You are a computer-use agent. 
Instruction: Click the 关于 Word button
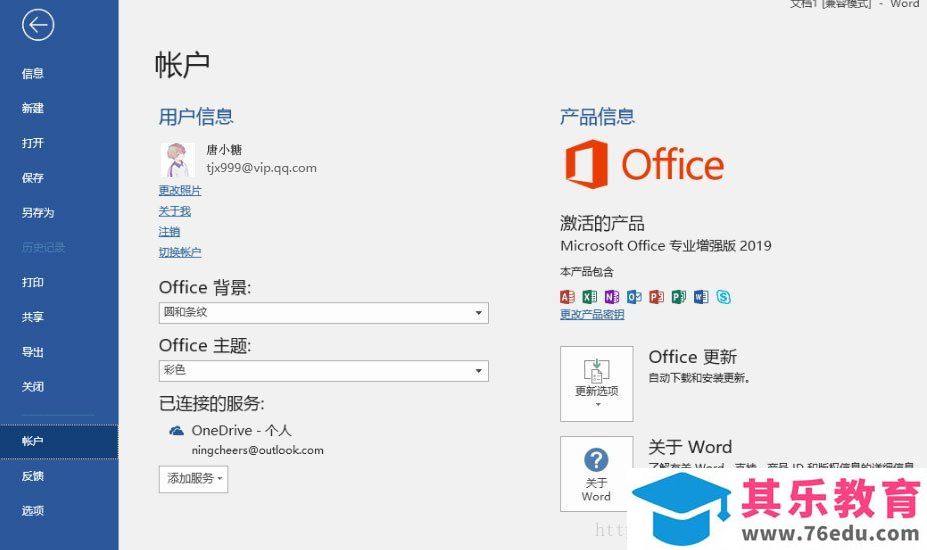click(x=597, y=474)
